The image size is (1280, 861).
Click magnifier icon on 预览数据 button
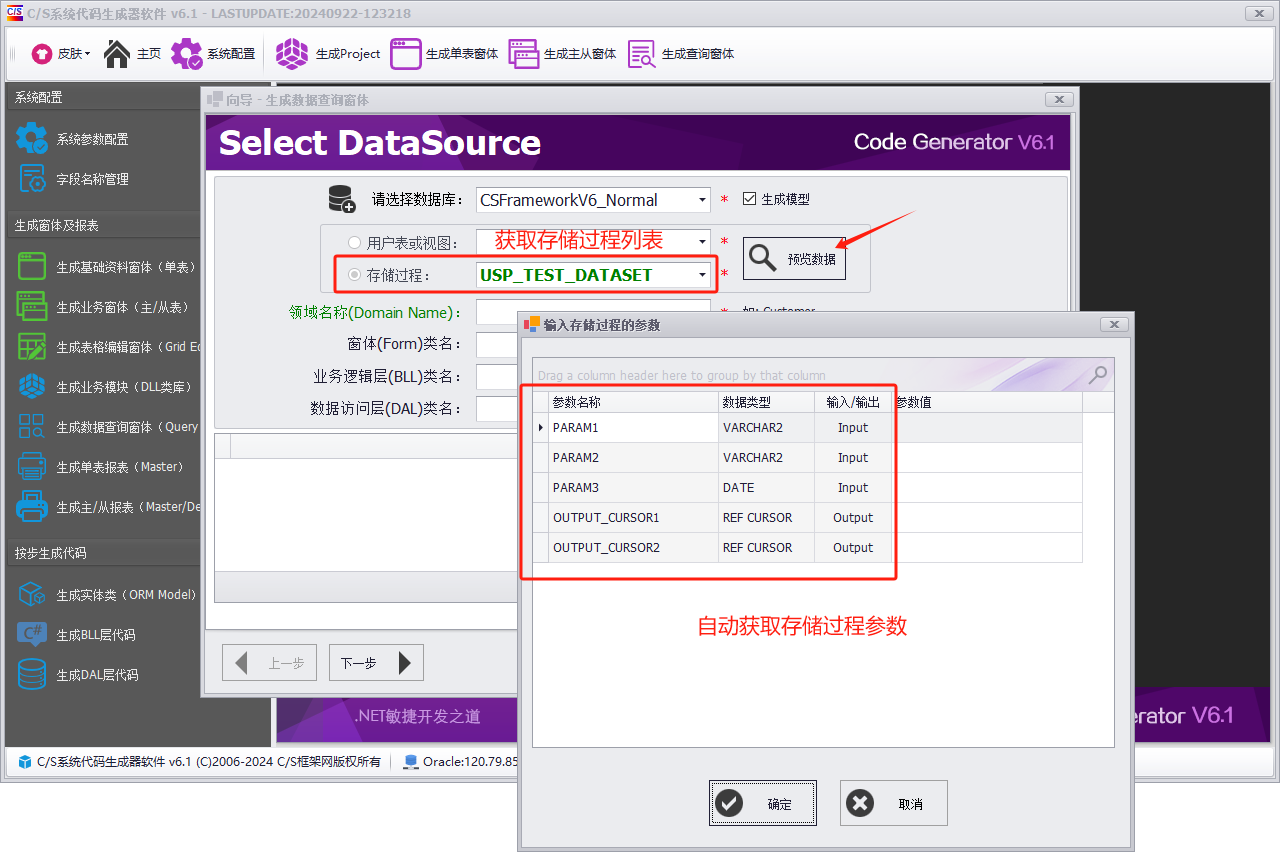[x=763, y=258]
